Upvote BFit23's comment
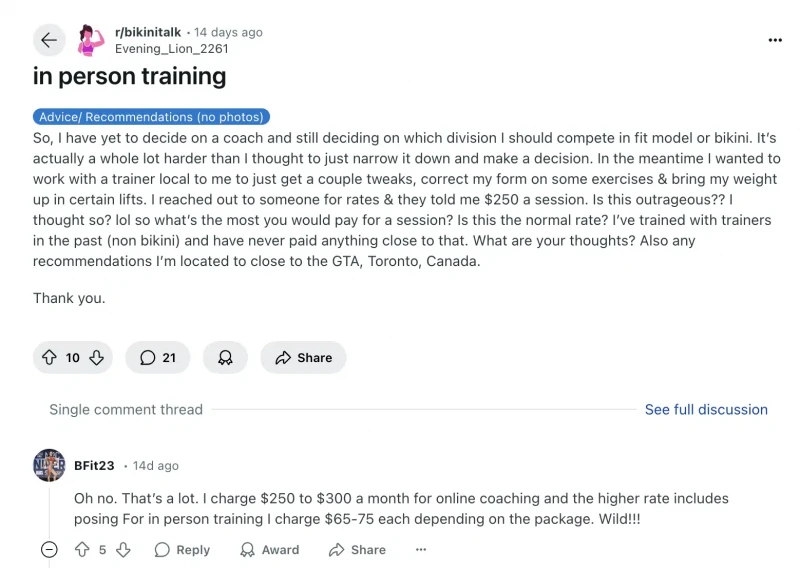Screen dimensions: 800x568 coord(82,550)
